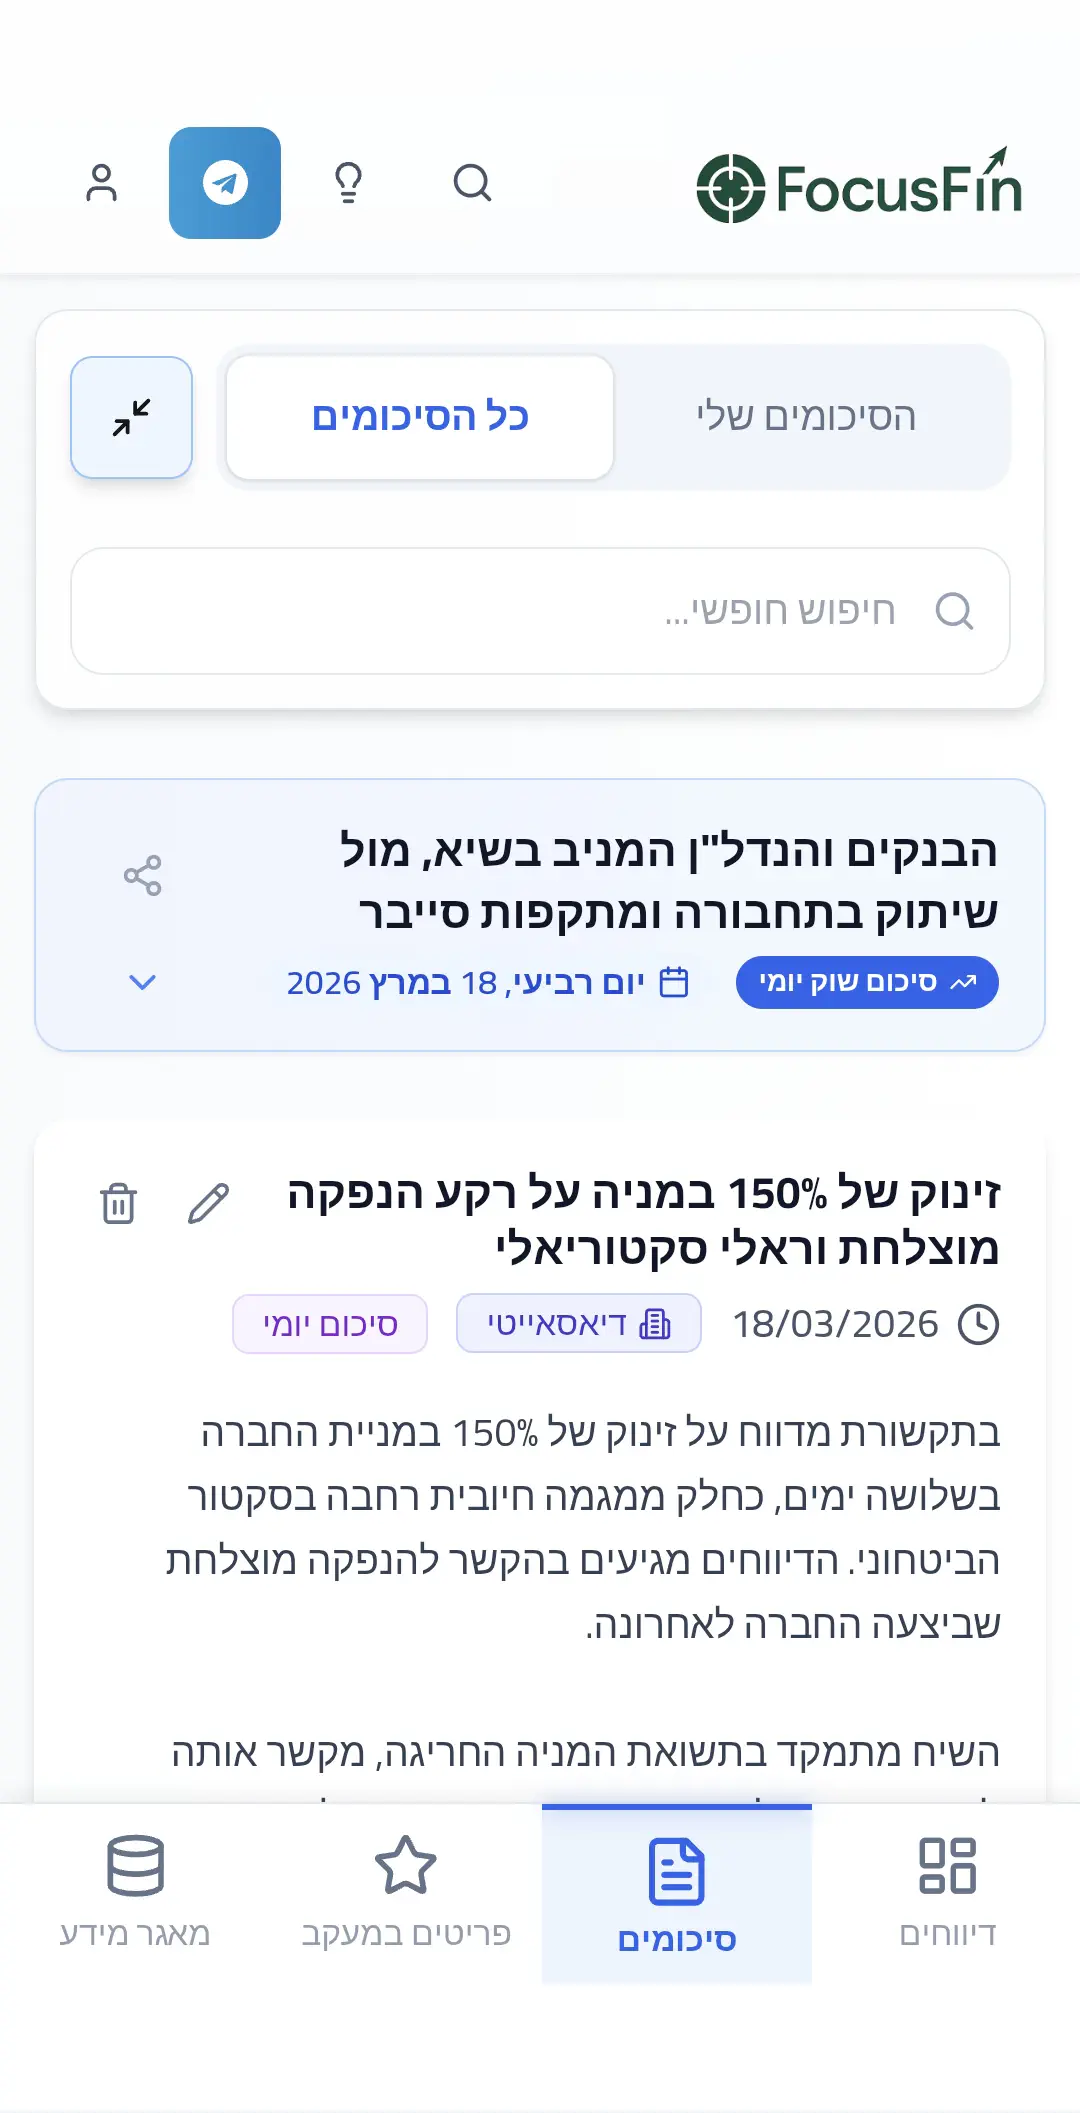This screenshot has height=2113, width=1080.
Task: Edit the 150% surge summary with pencil
Action: pyautogui.click(x=208, y=1204)
